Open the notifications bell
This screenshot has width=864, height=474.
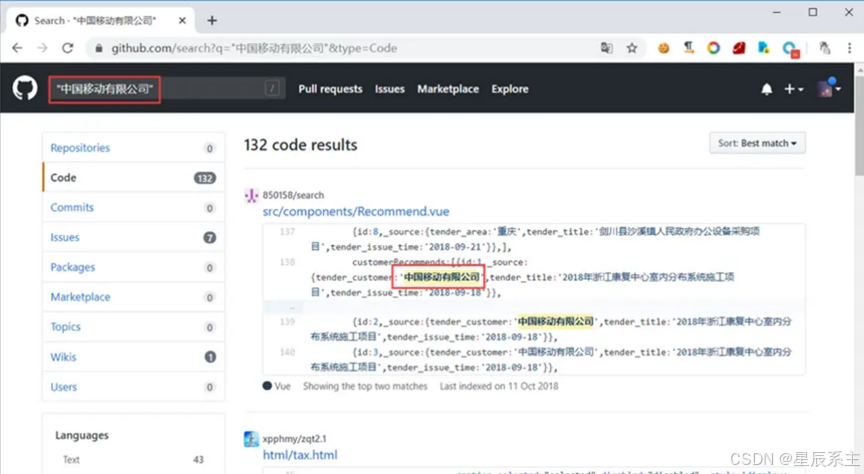point(766,89)
